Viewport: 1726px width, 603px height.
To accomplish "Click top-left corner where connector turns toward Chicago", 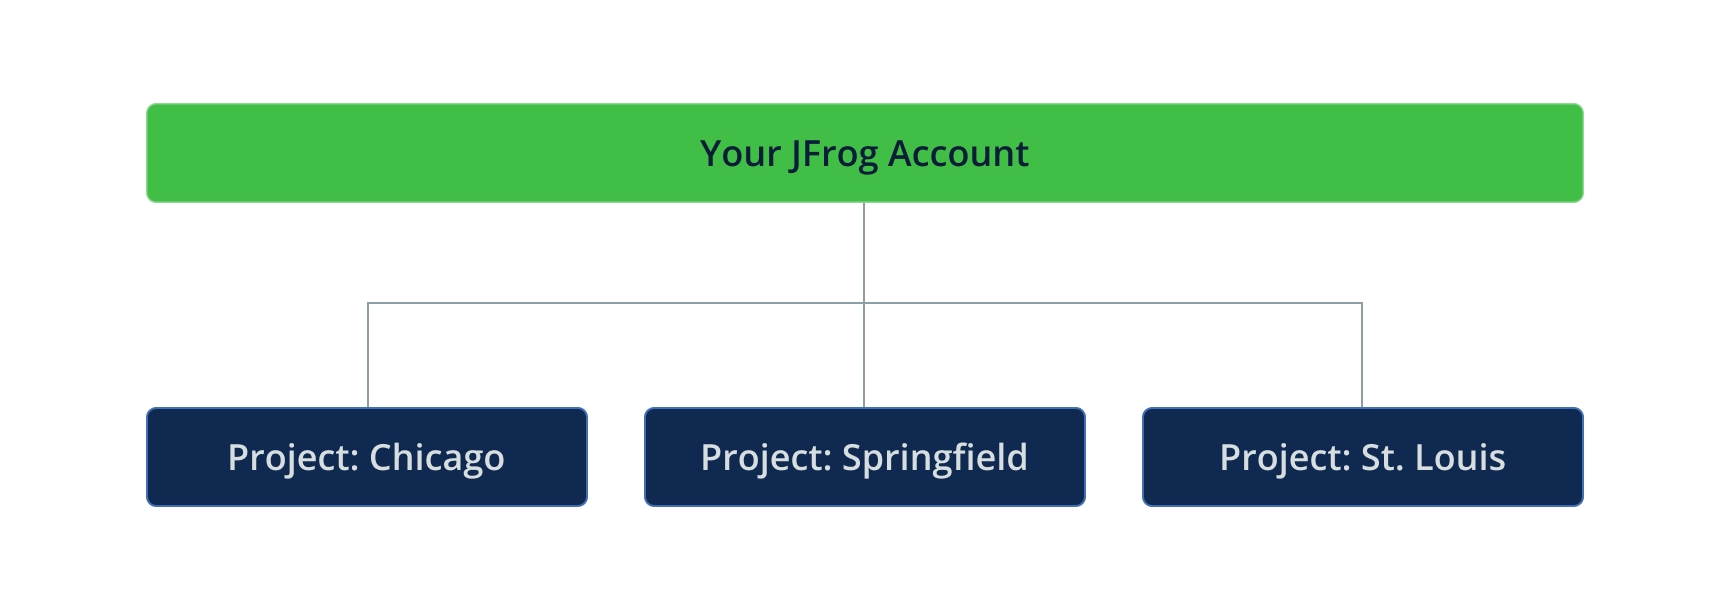I will click(368, 303).
